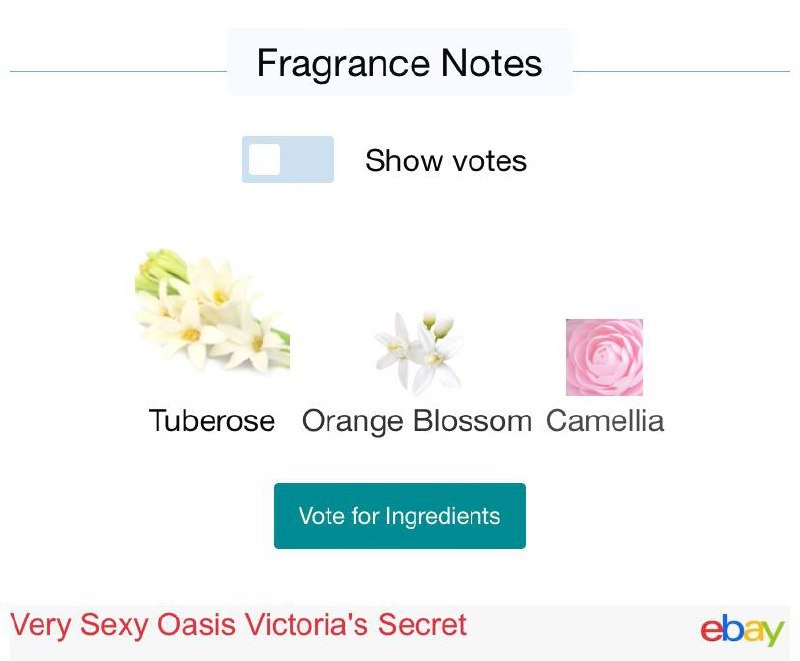Toggle the Show votes switch
Screen dimensions: 800x661
coord(287,160)
